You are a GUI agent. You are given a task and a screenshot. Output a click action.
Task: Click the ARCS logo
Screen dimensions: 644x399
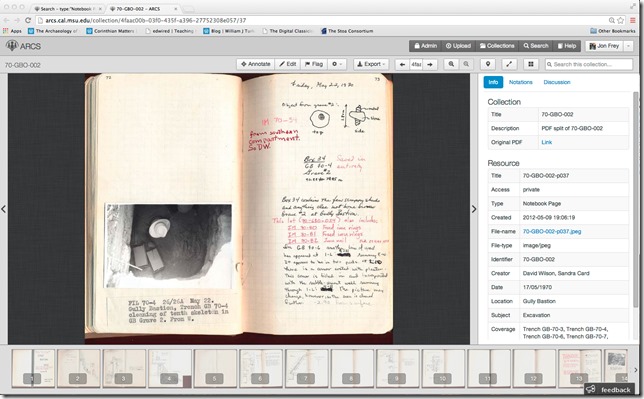23,46
